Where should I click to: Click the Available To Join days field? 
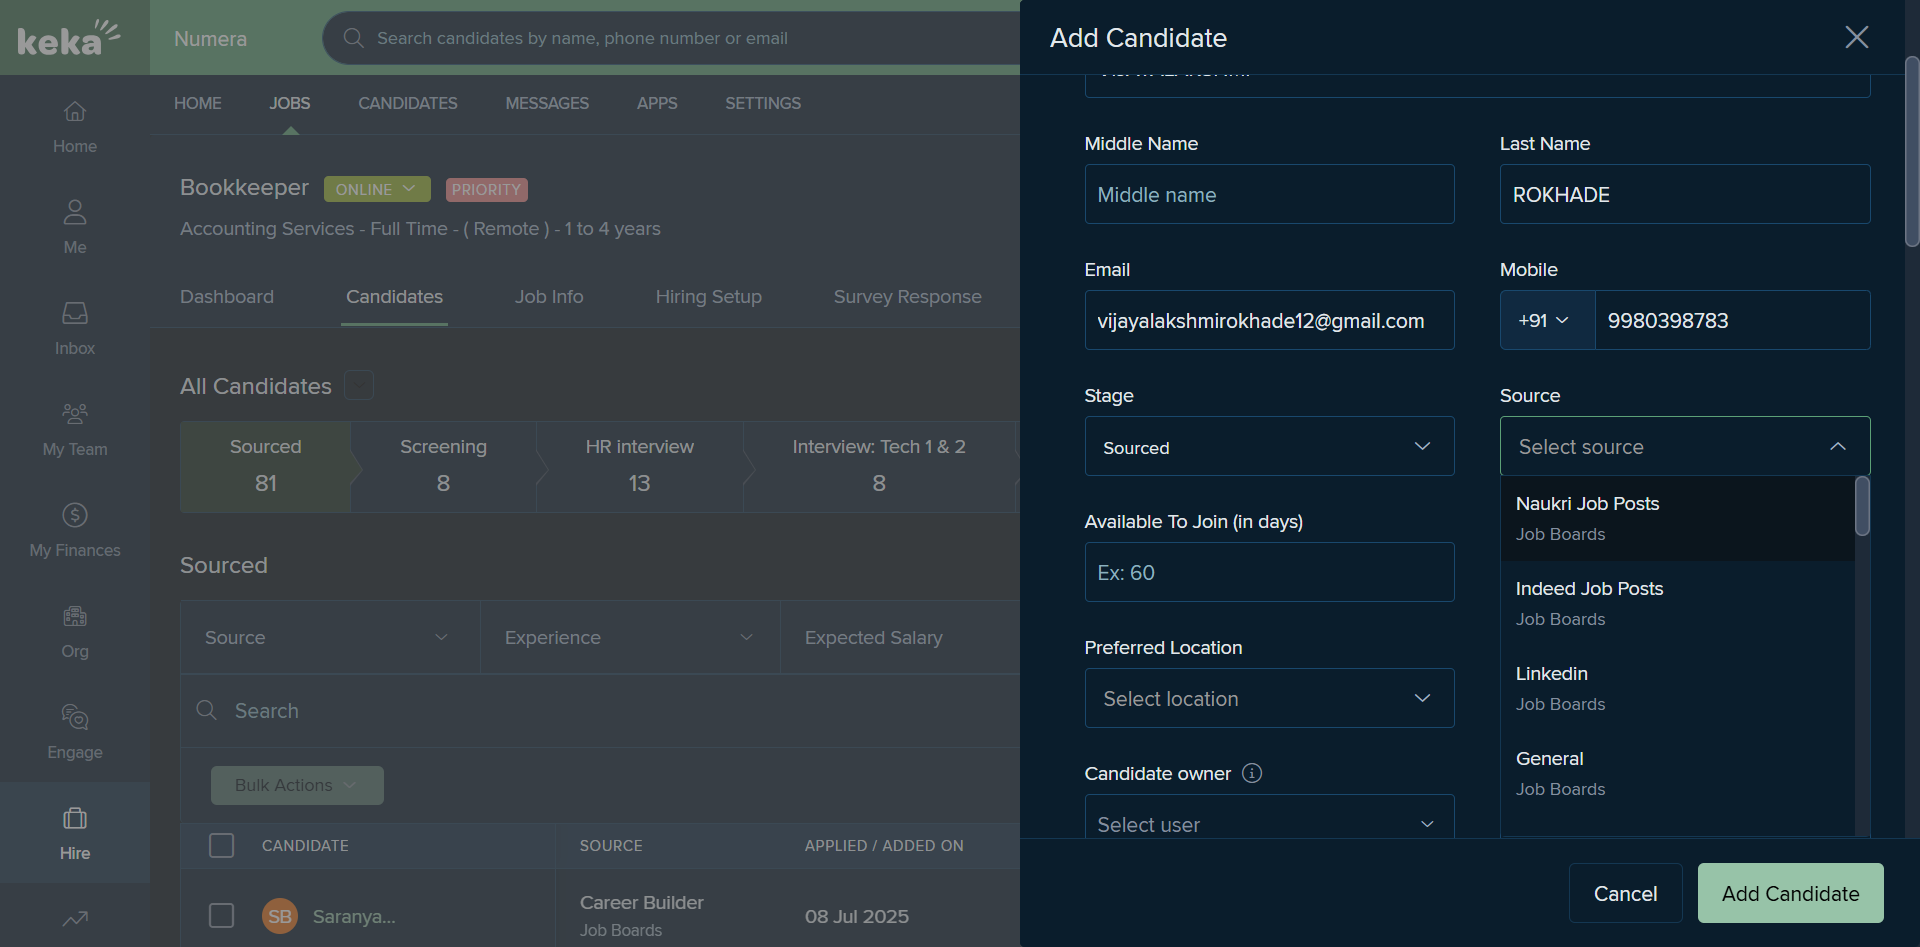click(1269, 572)
